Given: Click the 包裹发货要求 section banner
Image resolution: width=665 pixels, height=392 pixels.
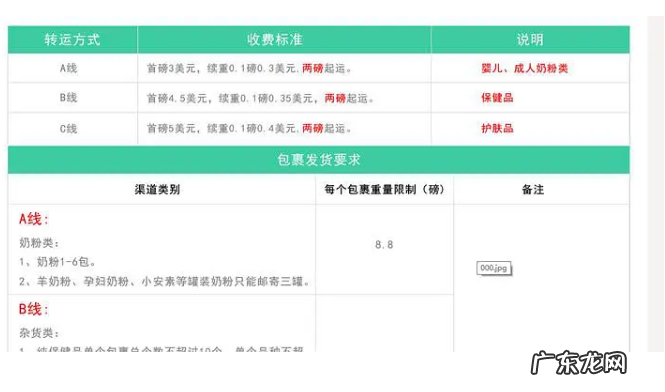Looking at the screenshot, I should [x=319, y=160].
